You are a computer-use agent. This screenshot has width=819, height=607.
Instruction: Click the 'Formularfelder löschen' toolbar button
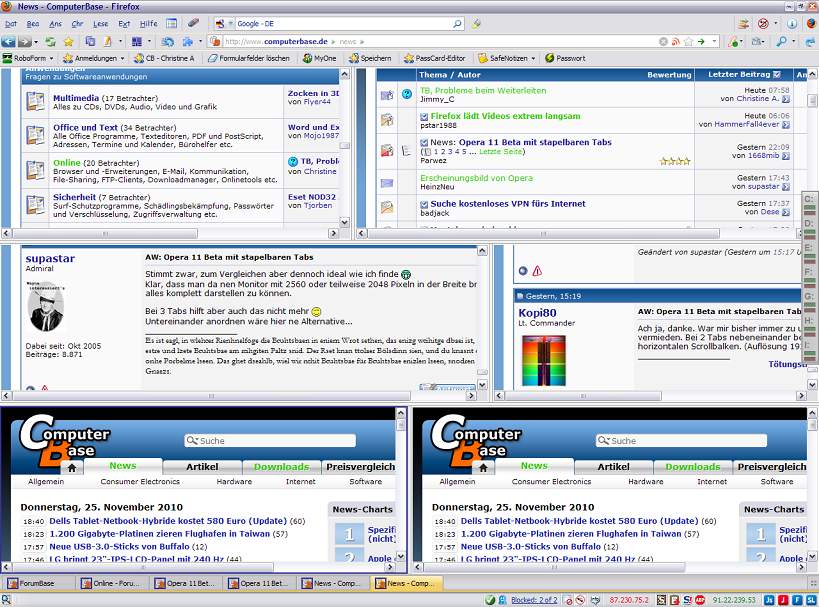(249, 59)
